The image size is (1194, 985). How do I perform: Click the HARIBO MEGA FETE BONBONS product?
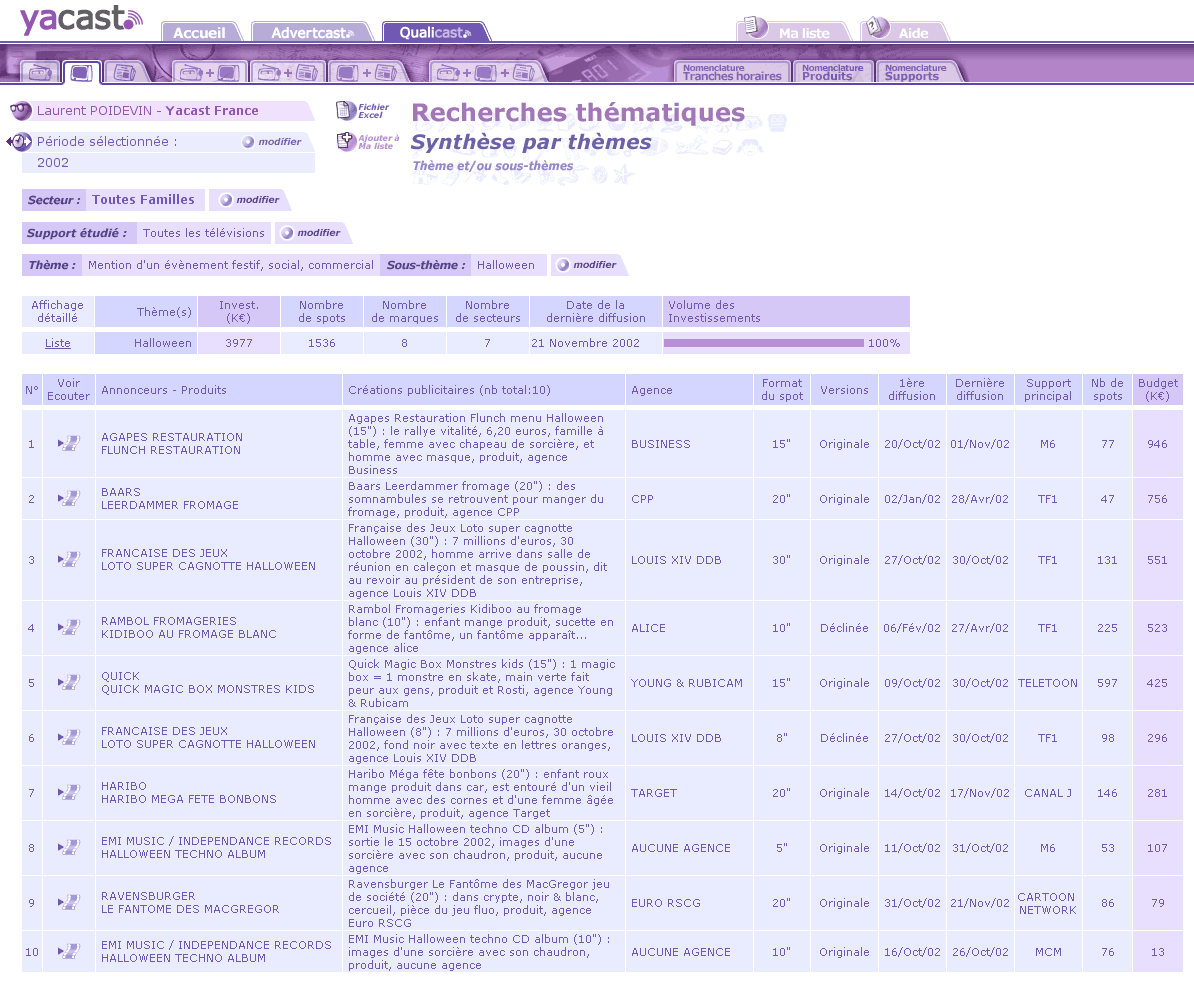click(189, 799)
